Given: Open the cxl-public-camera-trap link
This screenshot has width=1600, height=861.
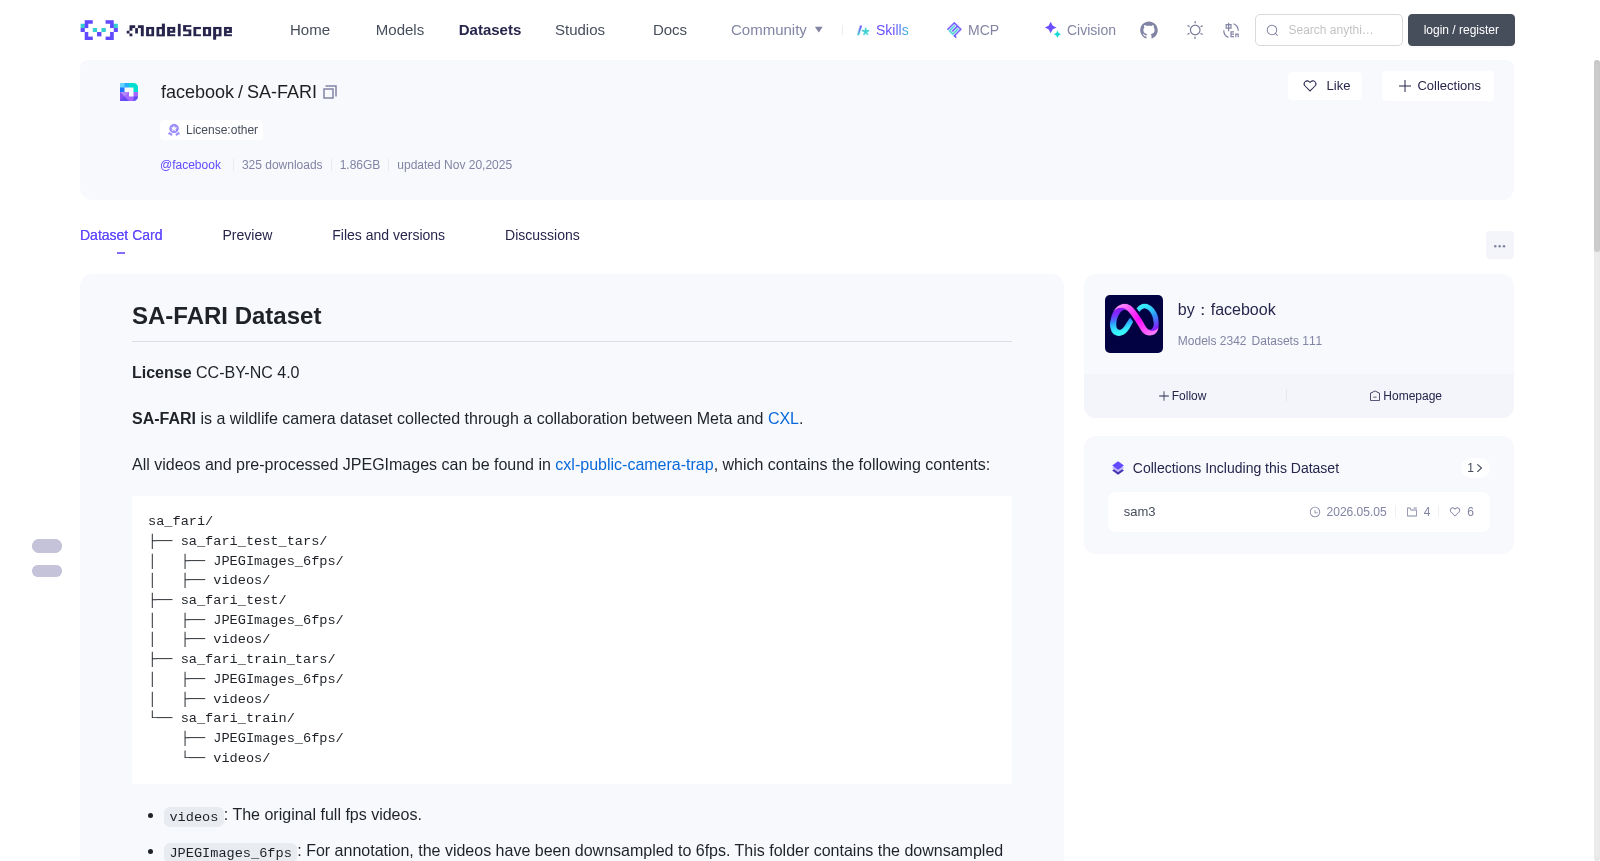Looking at the screenshot, I should click(634, 465).
